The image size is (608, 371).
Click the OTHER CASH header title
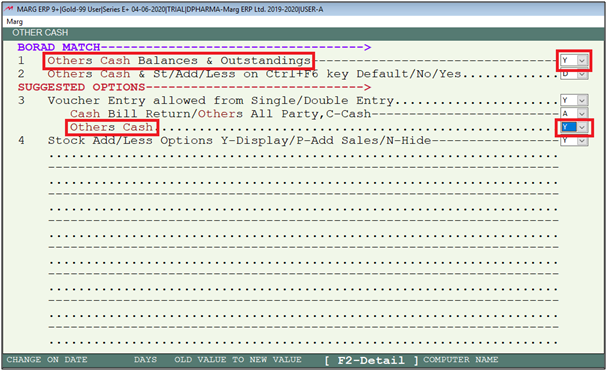[x=40, y=33]
